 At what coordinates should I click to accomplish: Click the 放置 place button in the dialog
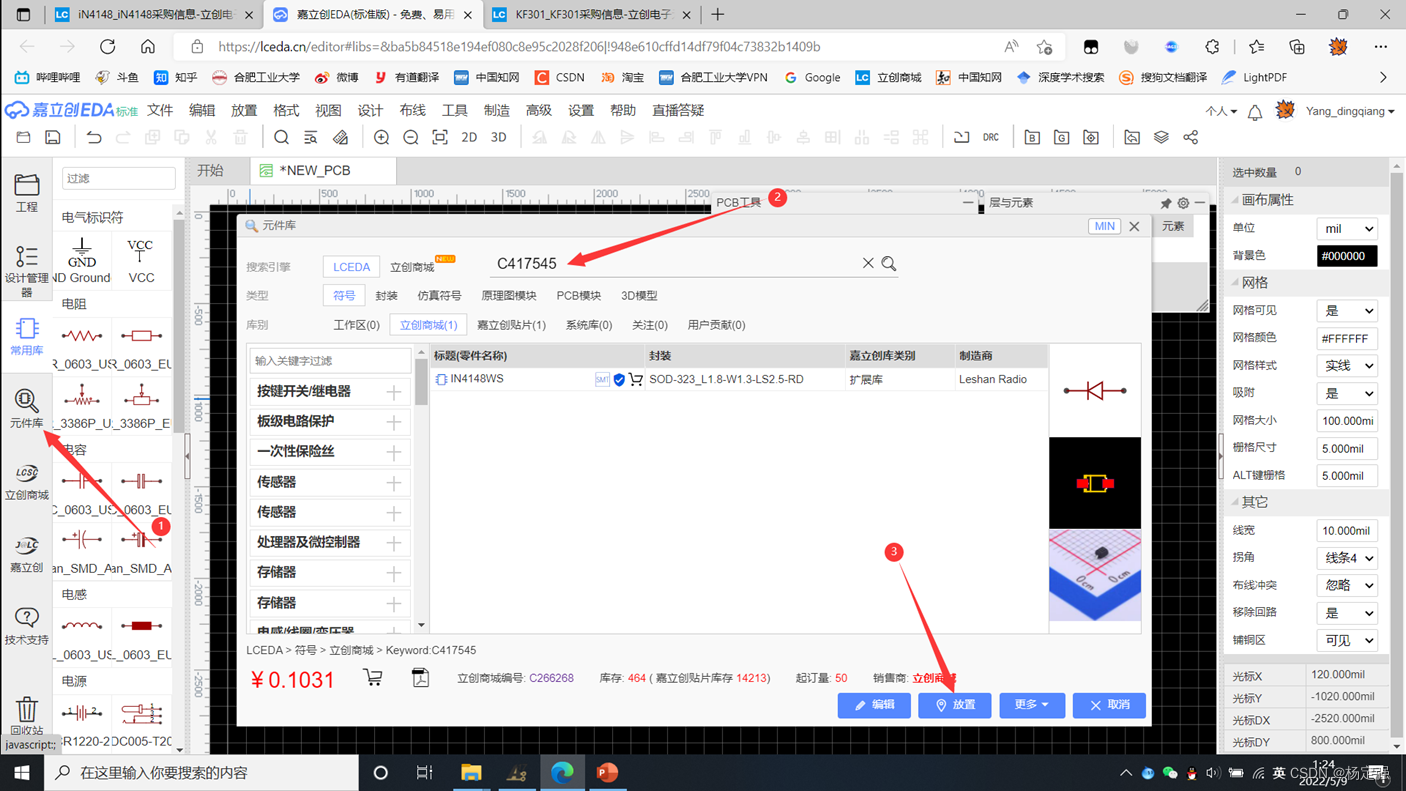click(x=955, y=705)
